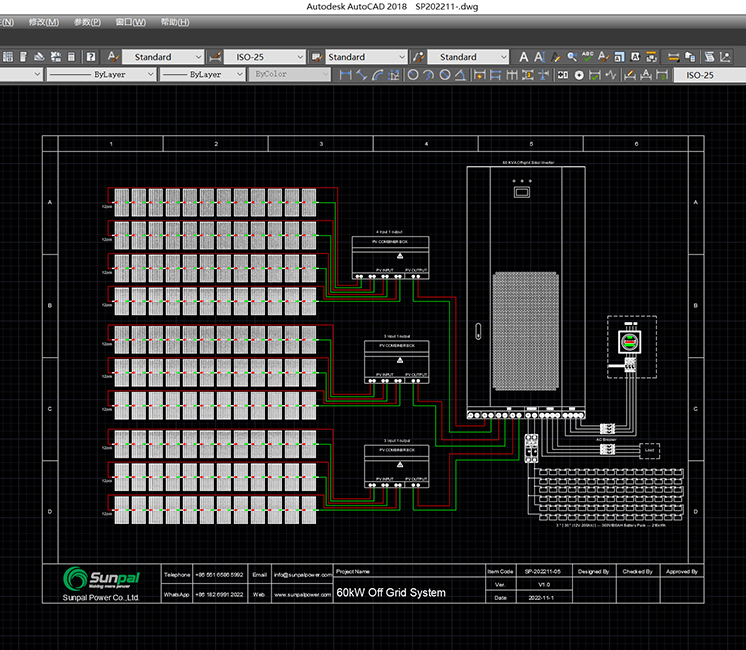Click the Sunpal logo in title block
The height and width of the screenshot is (650, 746).
[101, 578]
